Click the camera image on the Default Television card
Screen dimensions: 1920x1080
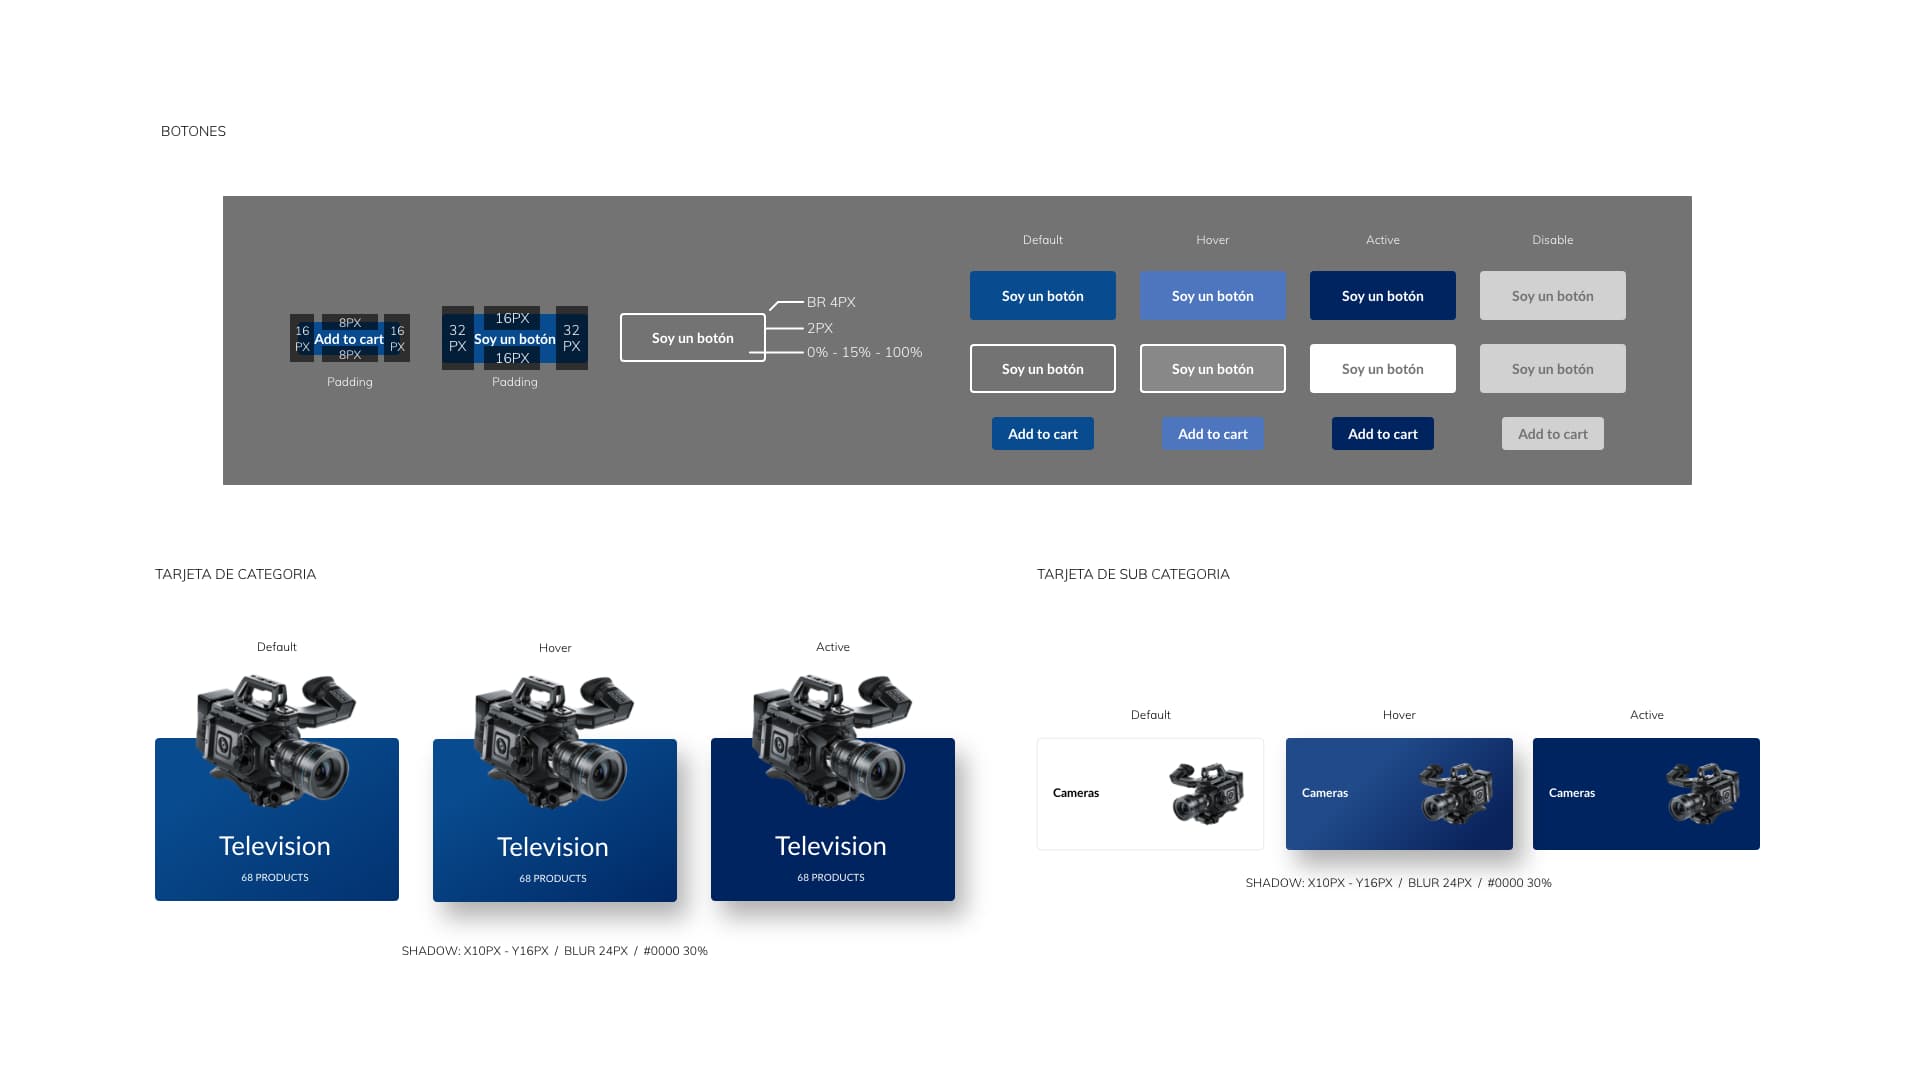click(275, 740)
